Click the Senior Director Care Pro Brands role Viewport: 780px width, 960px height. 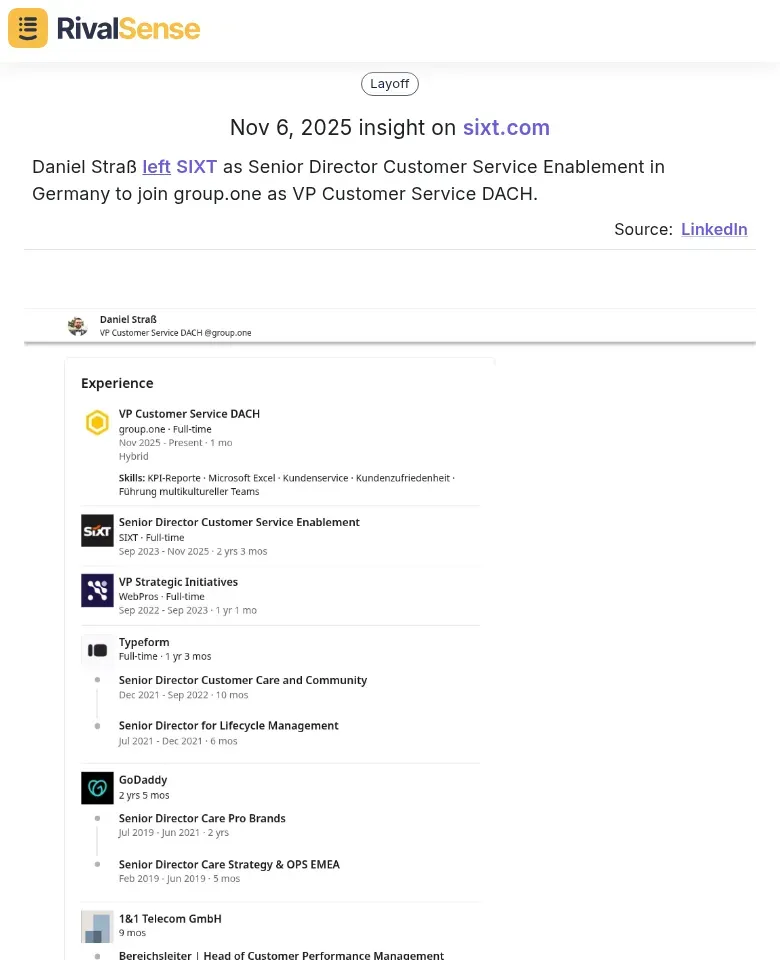(x=202, y=818)
